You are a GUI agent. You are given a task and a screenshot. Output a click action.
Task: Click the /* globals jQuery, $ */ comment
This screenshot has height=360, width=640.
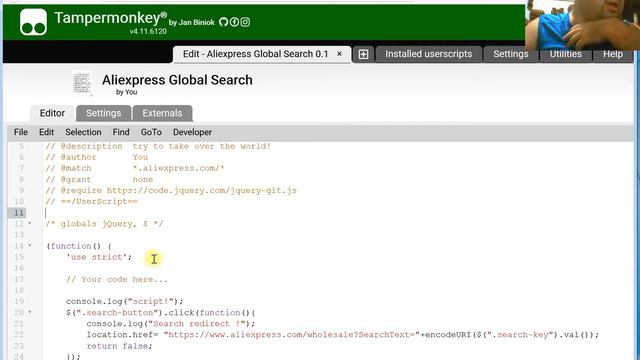pos(104,224)
